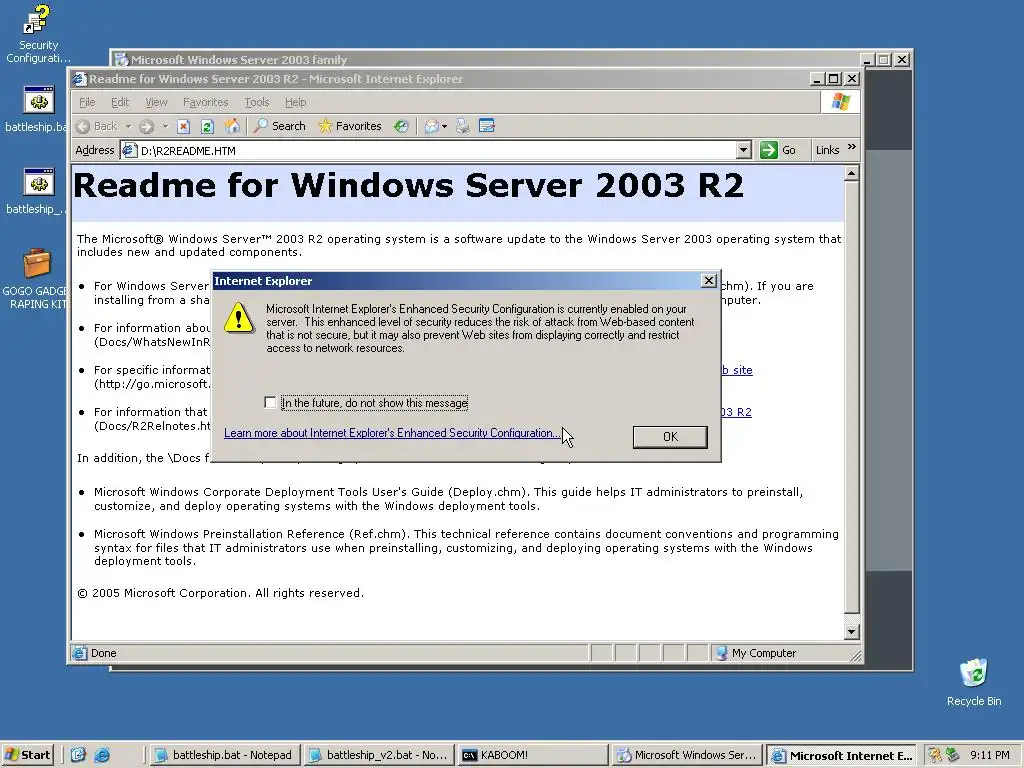
Task: Refresh the page with the green refresh icon
Action: point(208,126)
